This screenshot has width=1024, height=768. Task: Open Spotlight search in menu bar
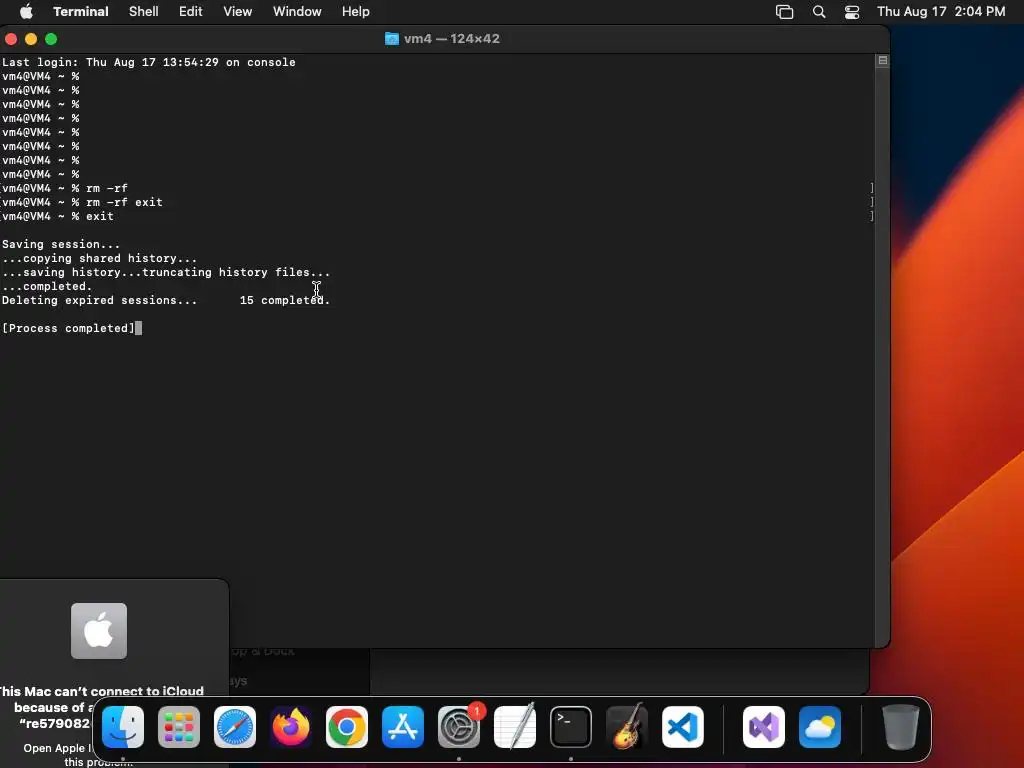click(x=819, y=12)
